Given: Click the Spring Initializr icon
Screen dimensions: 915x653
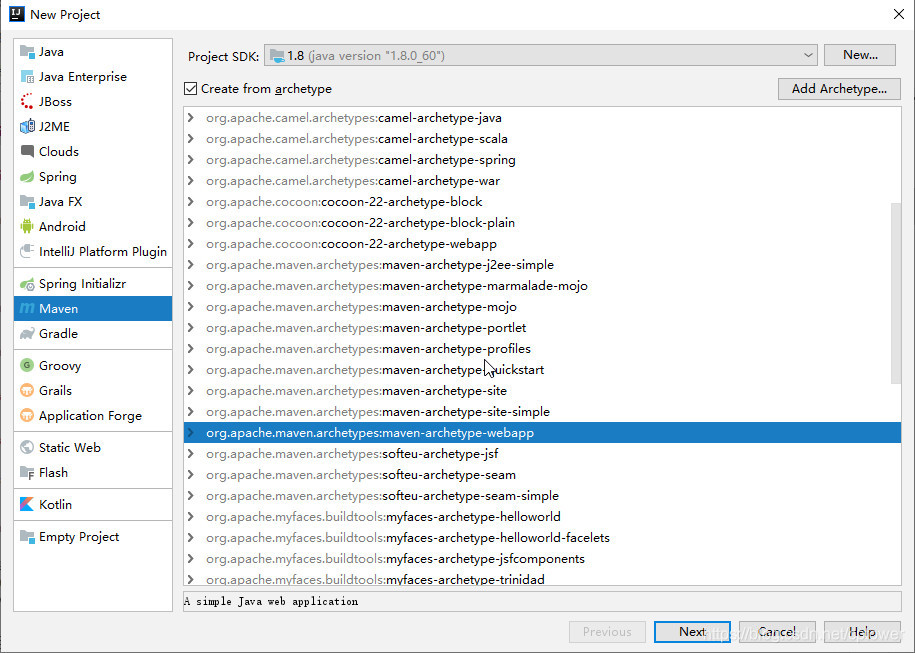Looking at the screenshot, I should [27, 284].
